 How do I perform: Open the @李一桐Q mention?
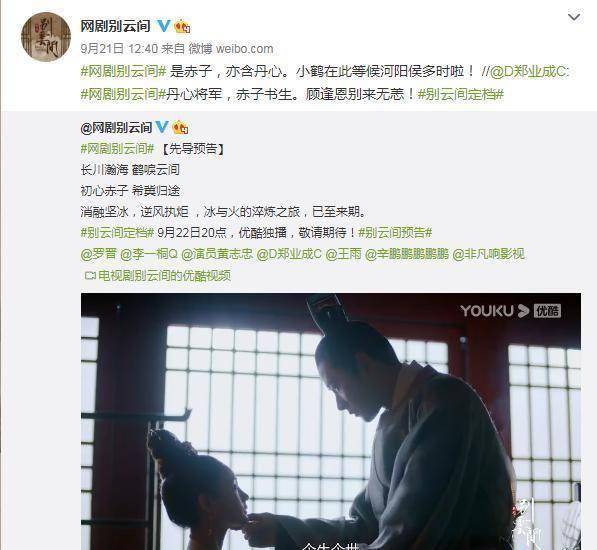tap(149, 254)
